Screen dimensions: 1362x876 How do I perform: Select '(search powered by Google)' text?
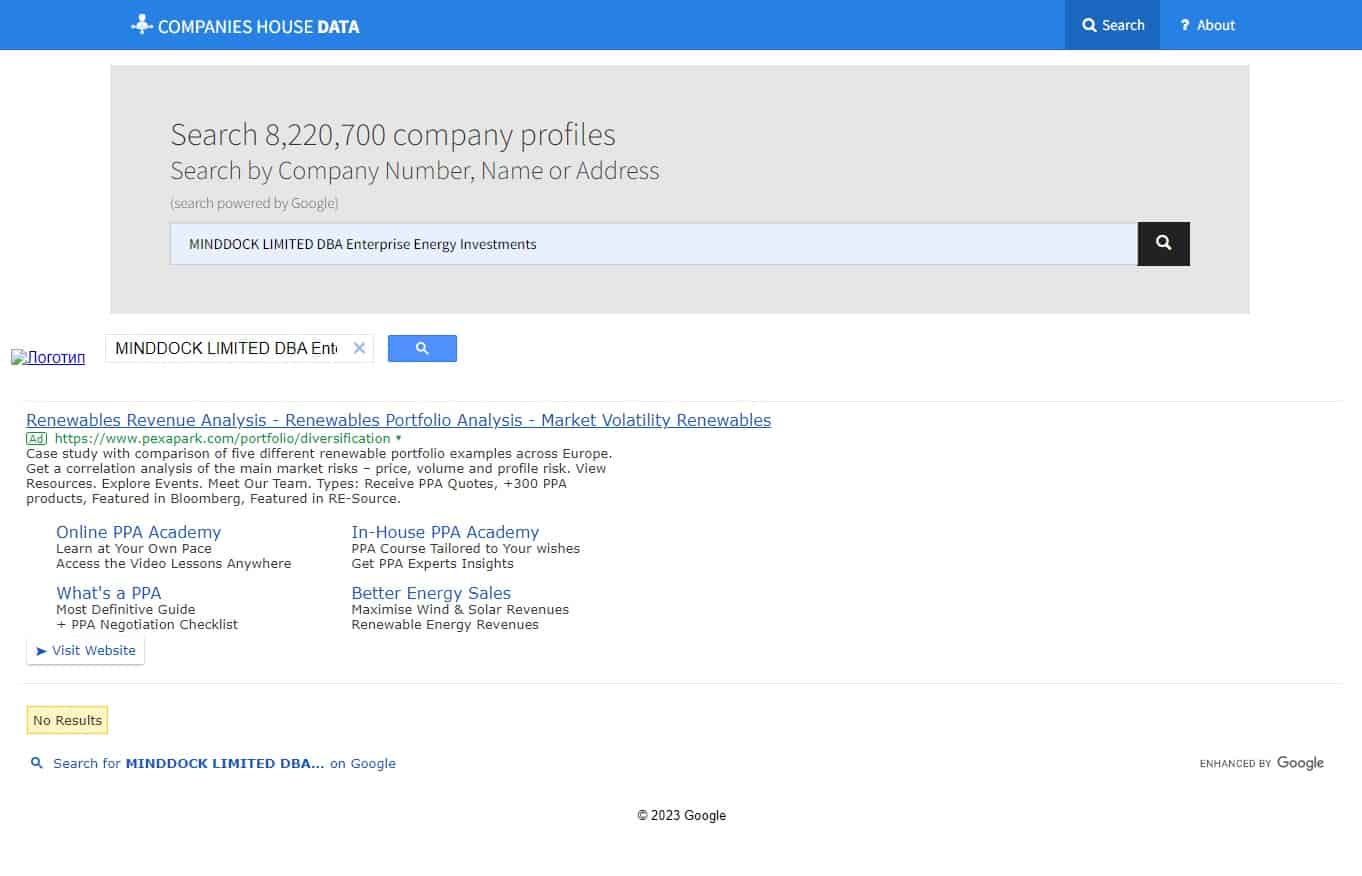tap(254, 203)
